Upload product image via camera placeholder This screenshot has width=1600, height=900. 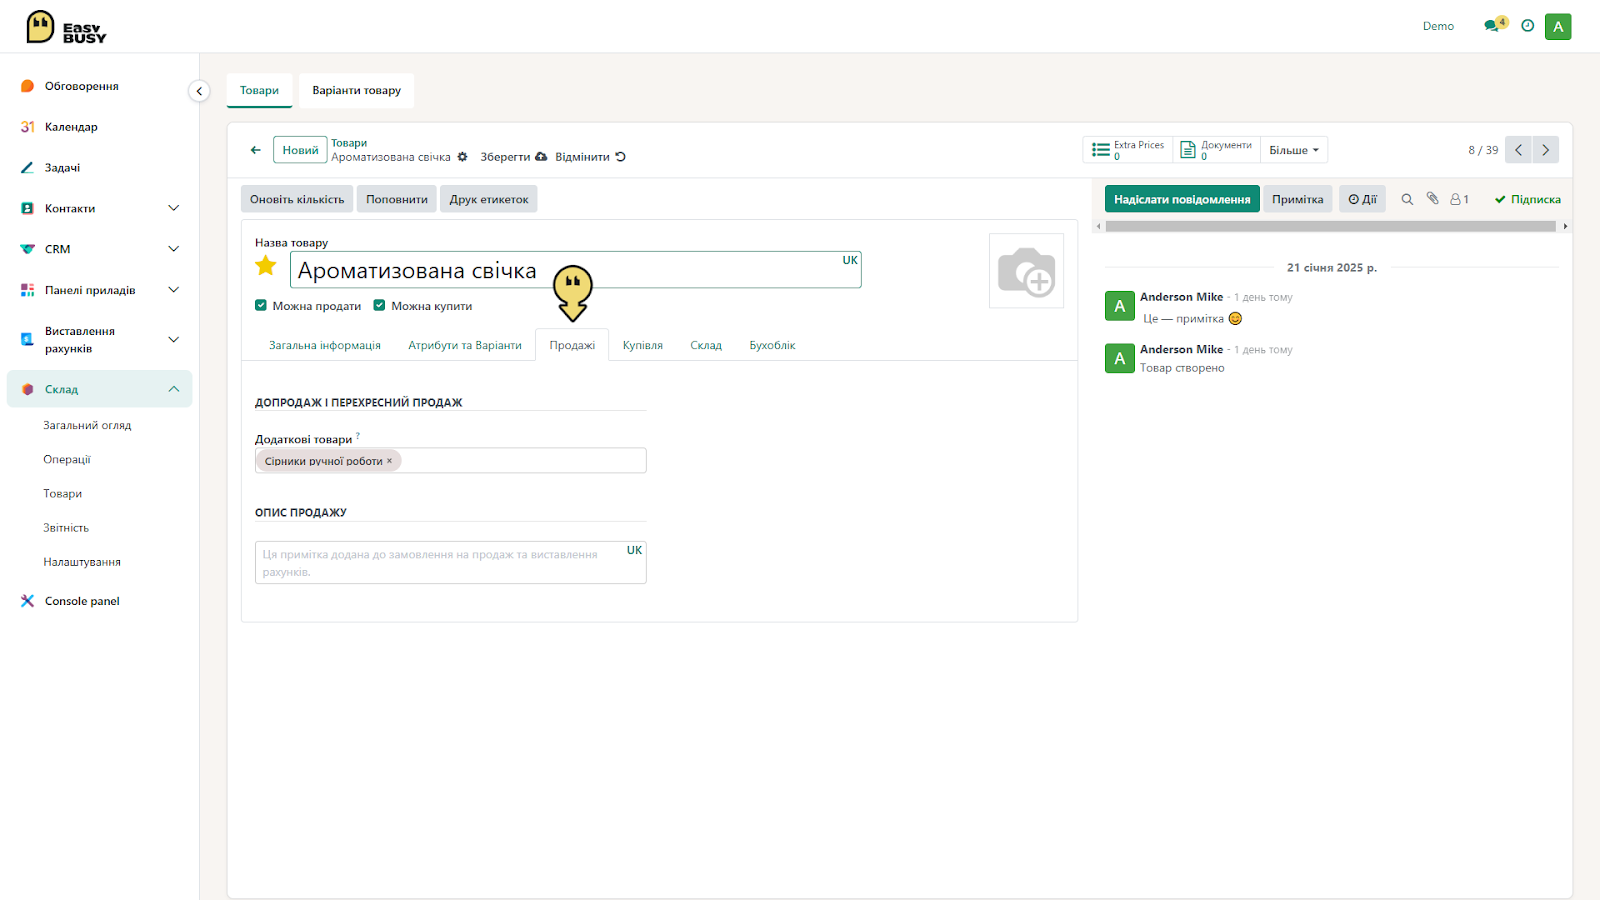(1026, 271)
